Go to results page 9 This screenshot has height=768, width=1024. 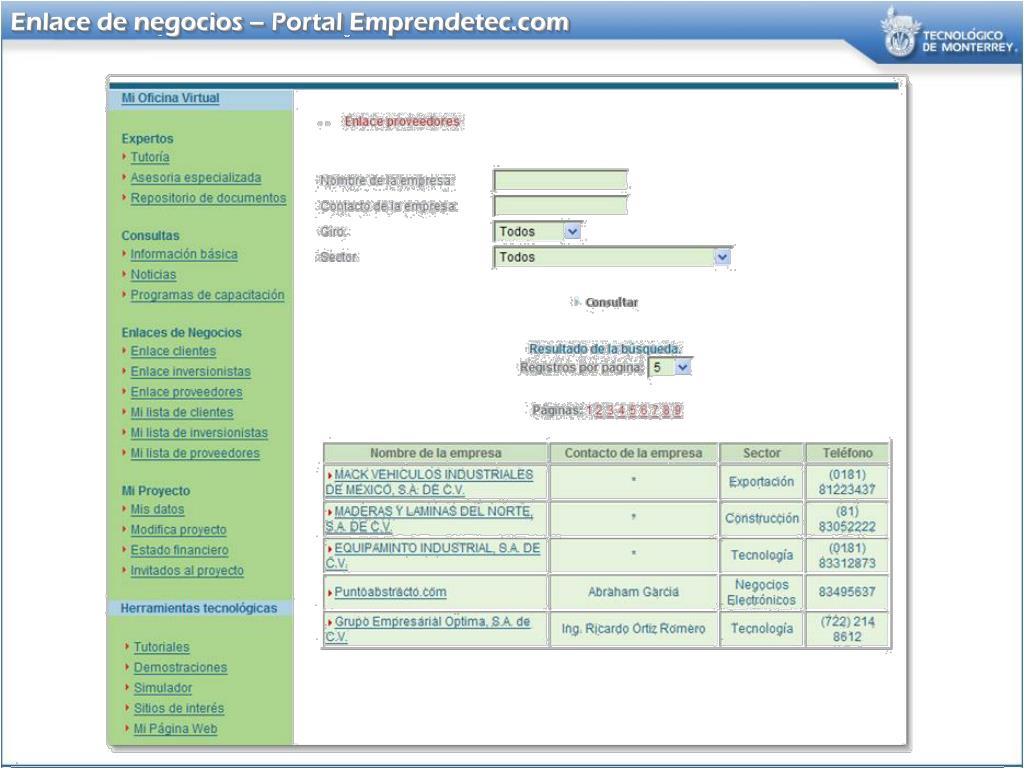point(677,410)
